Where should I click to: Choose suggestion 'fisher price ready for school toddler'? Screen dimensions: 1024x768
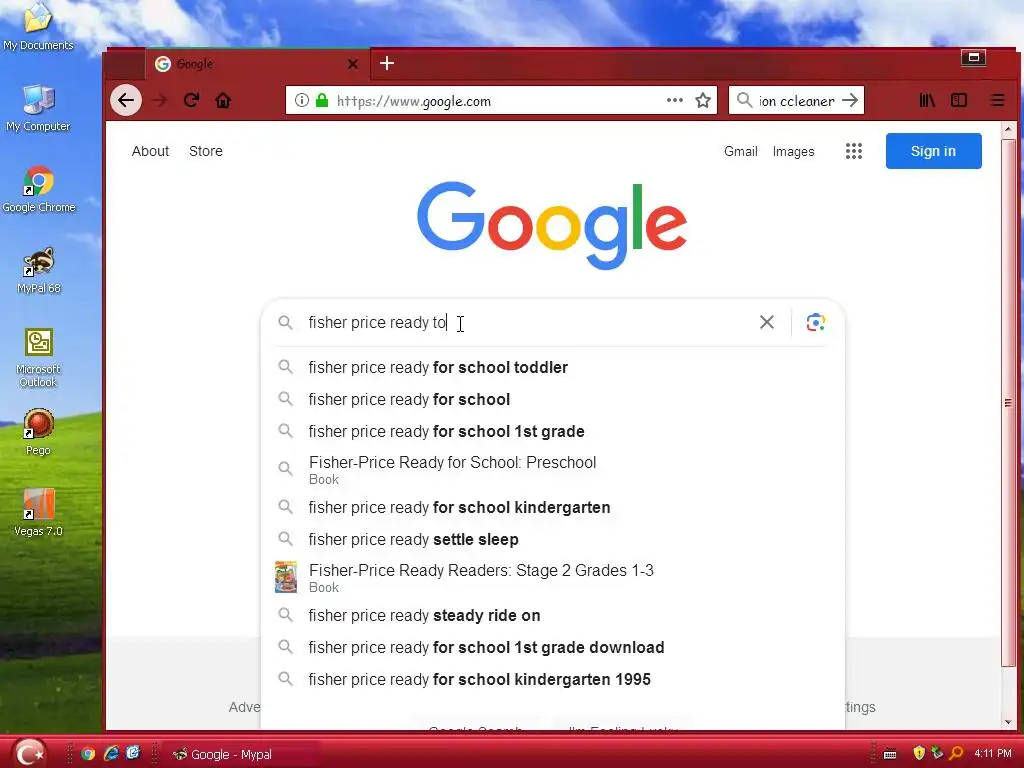tap(552, 367)
